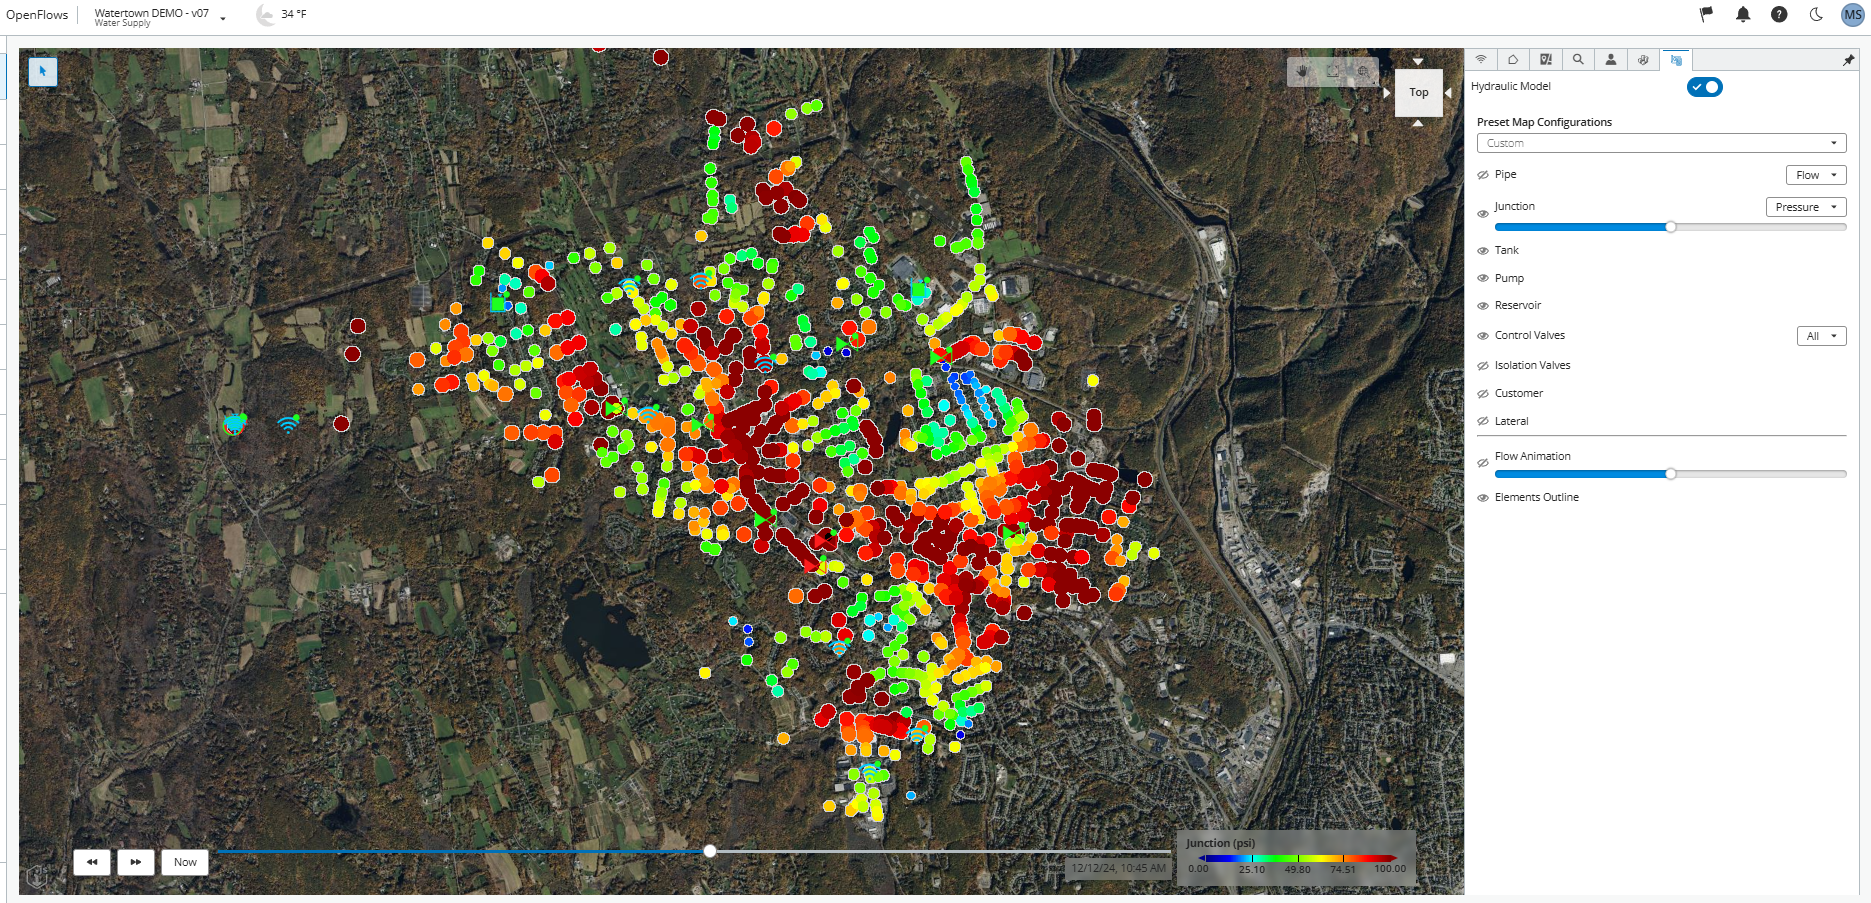
Task: Click the Junction (psi) color legend bar
Action: pos(1297,858)
